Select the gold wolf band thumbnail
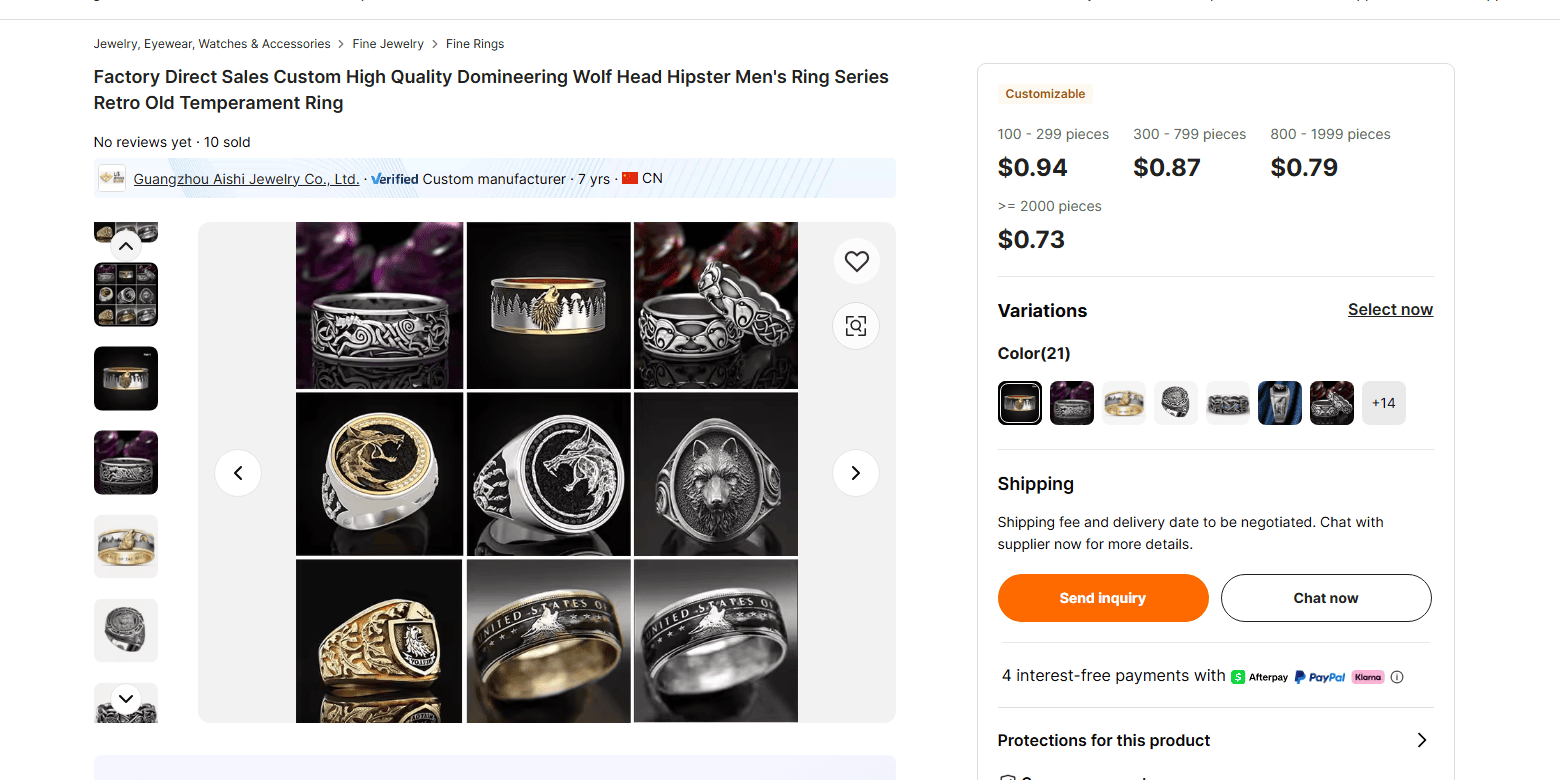This screenshot has height=780, width=1560. point(126,547)
